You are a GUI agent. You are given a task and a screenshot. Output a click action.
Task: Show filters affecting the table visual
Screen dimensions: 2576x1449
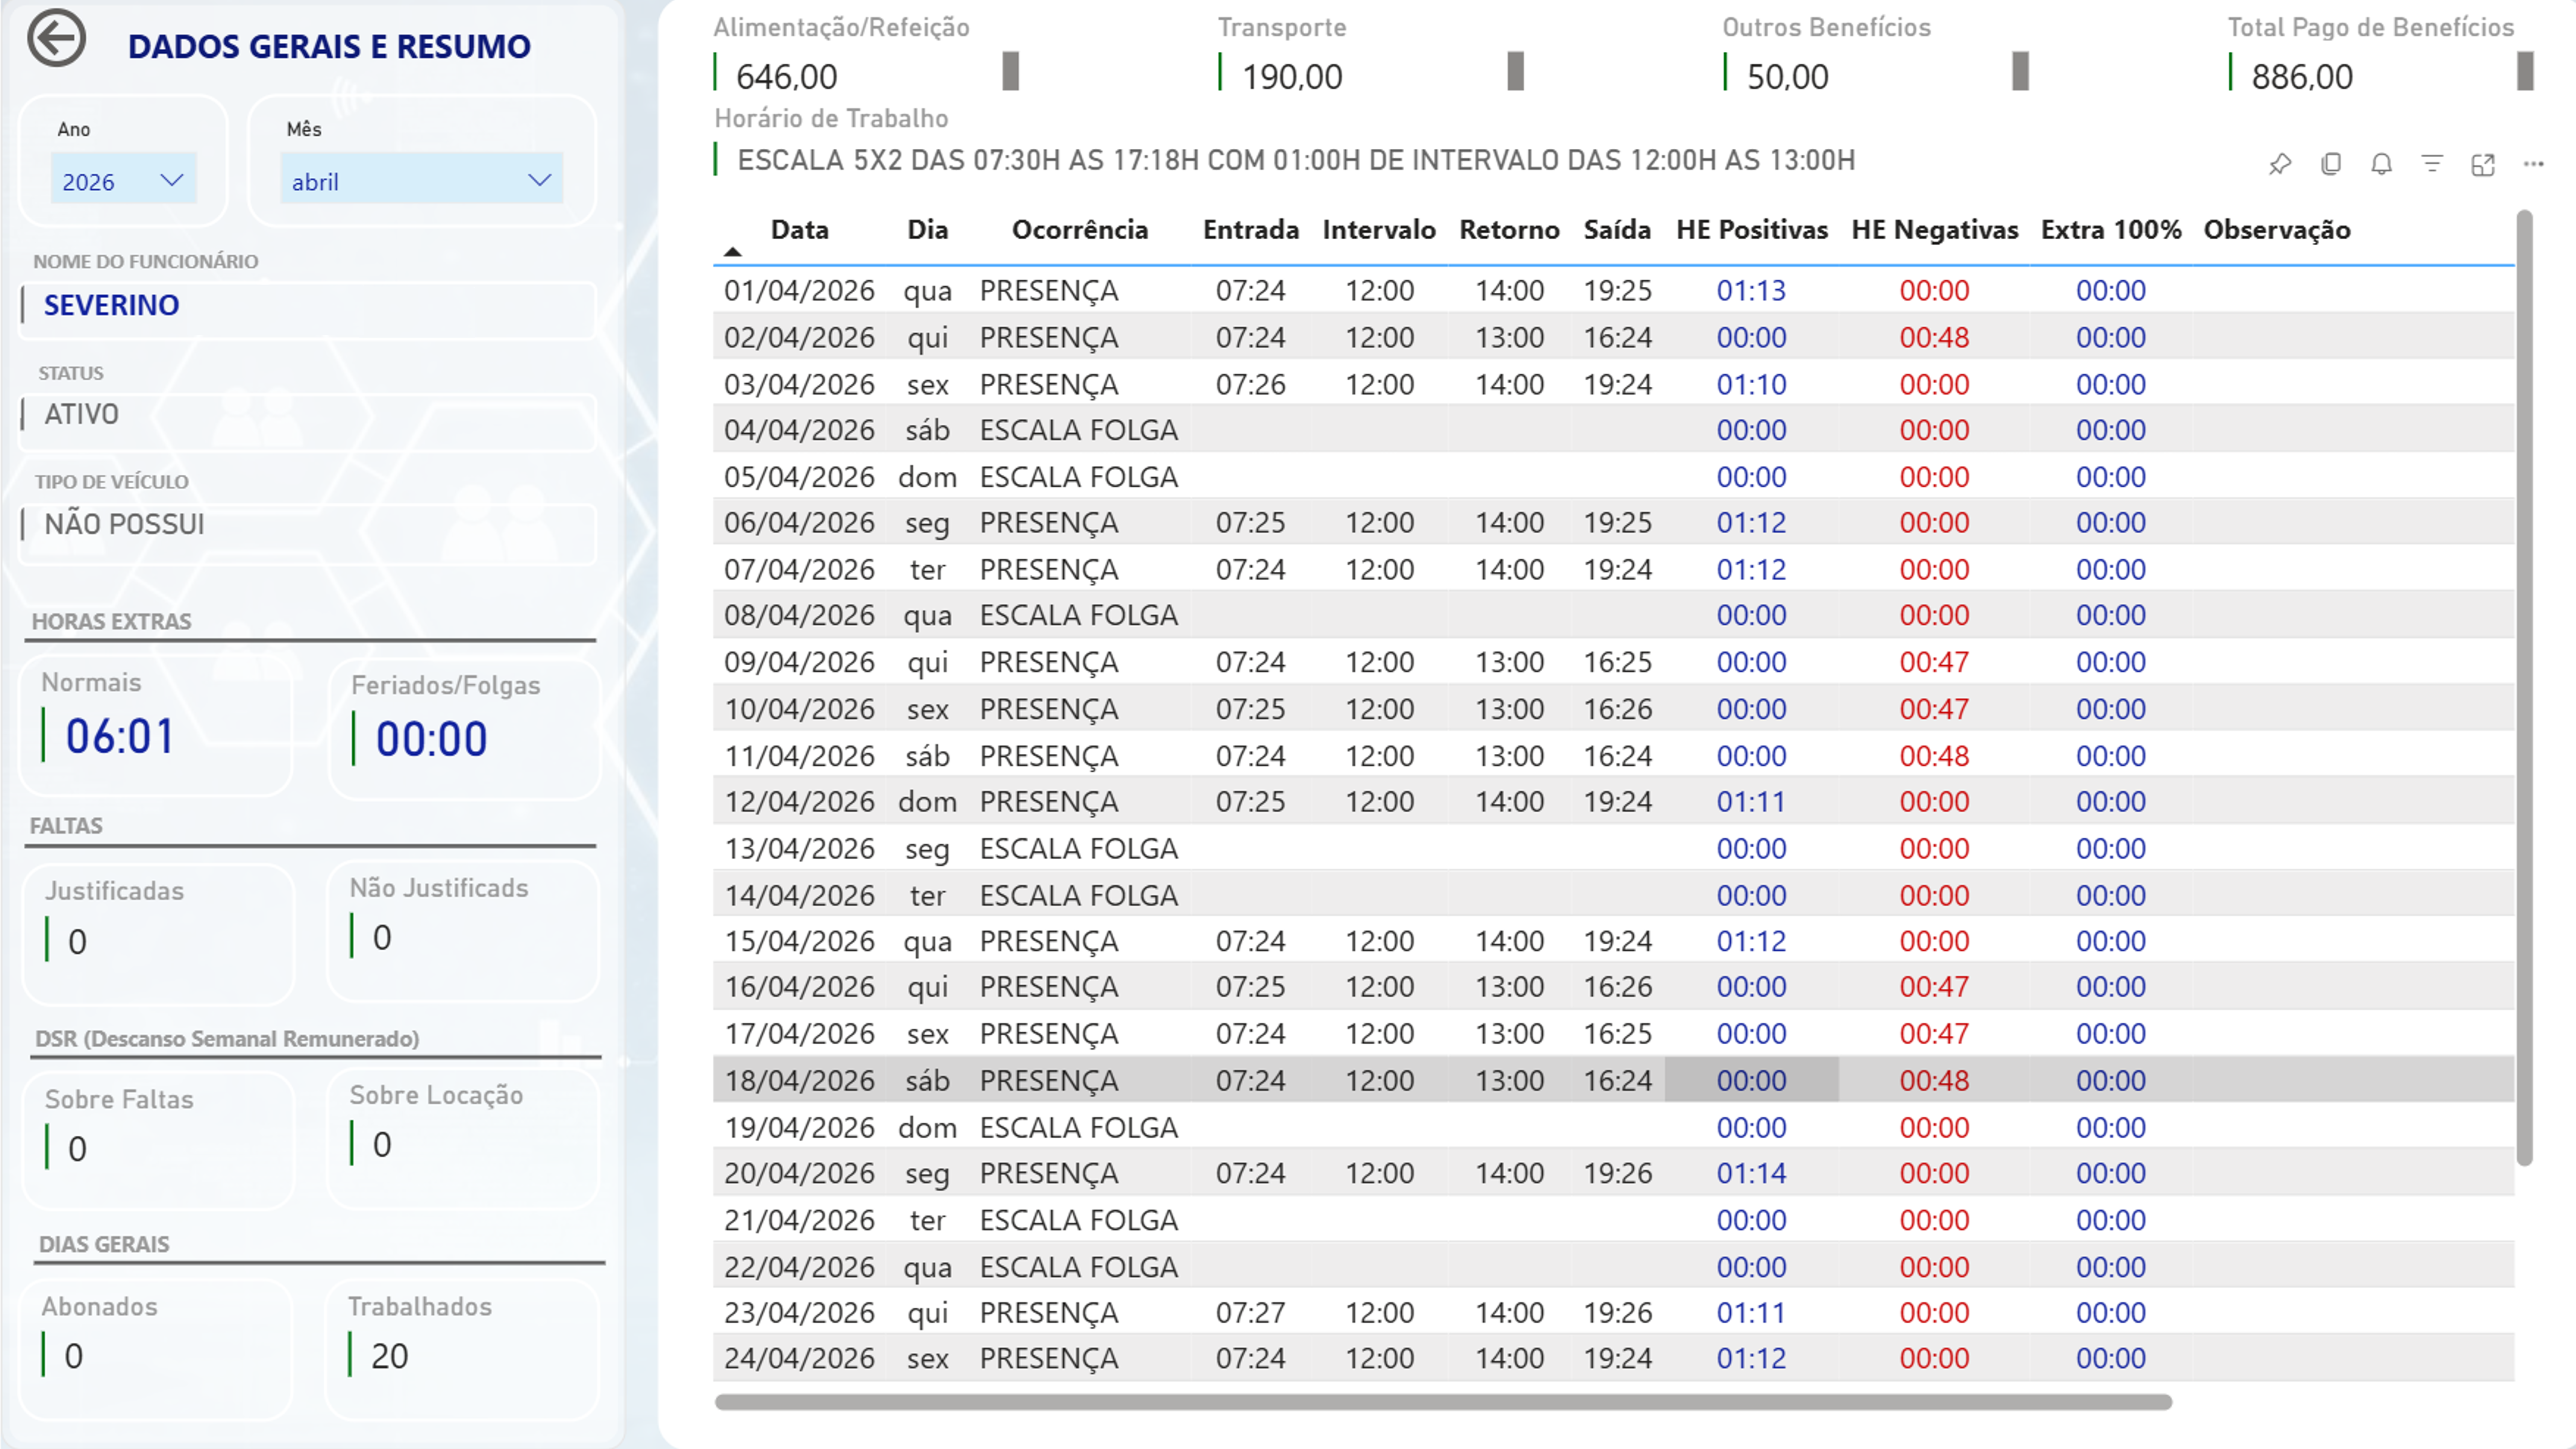[2432, 164]
